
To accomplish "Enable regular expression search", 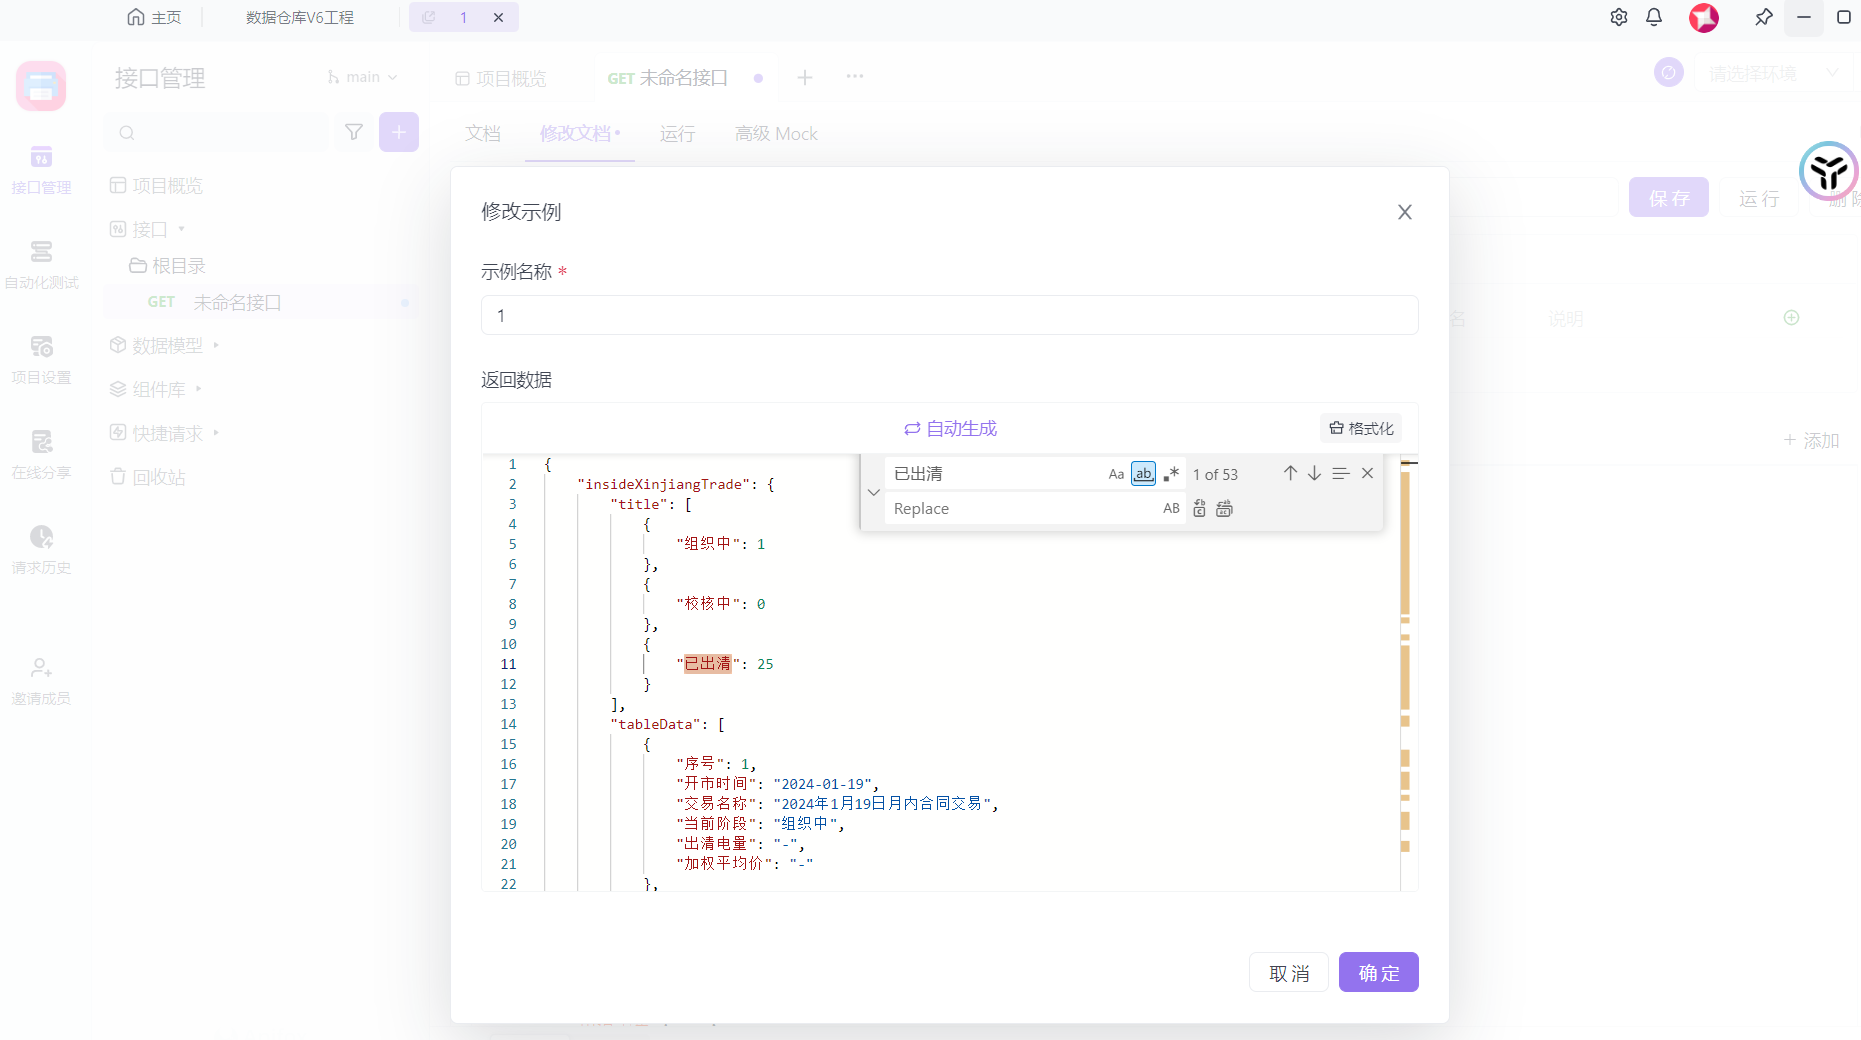I will point(1171,474).
